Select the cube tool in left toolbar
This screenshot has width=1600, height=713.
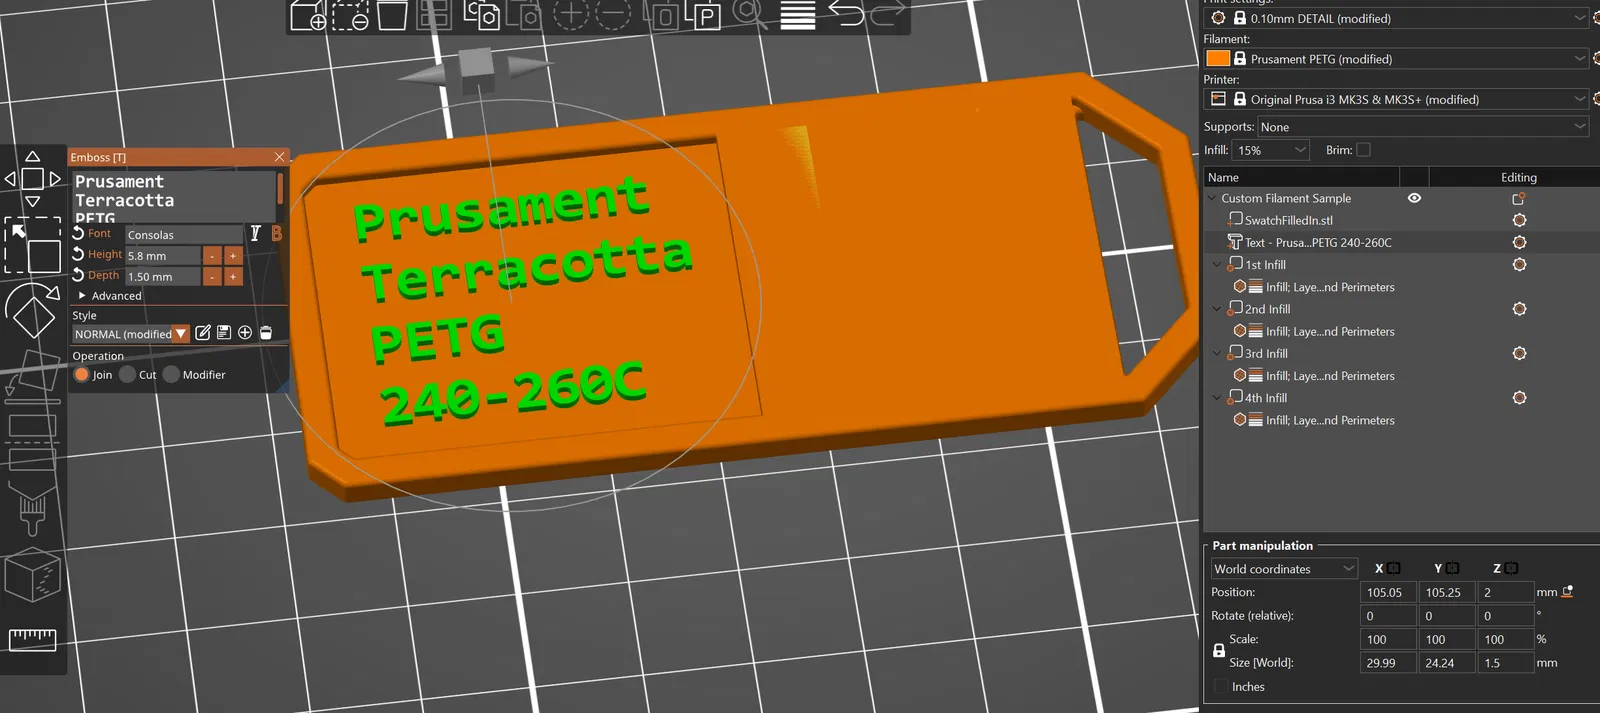[x=32, y=575]
